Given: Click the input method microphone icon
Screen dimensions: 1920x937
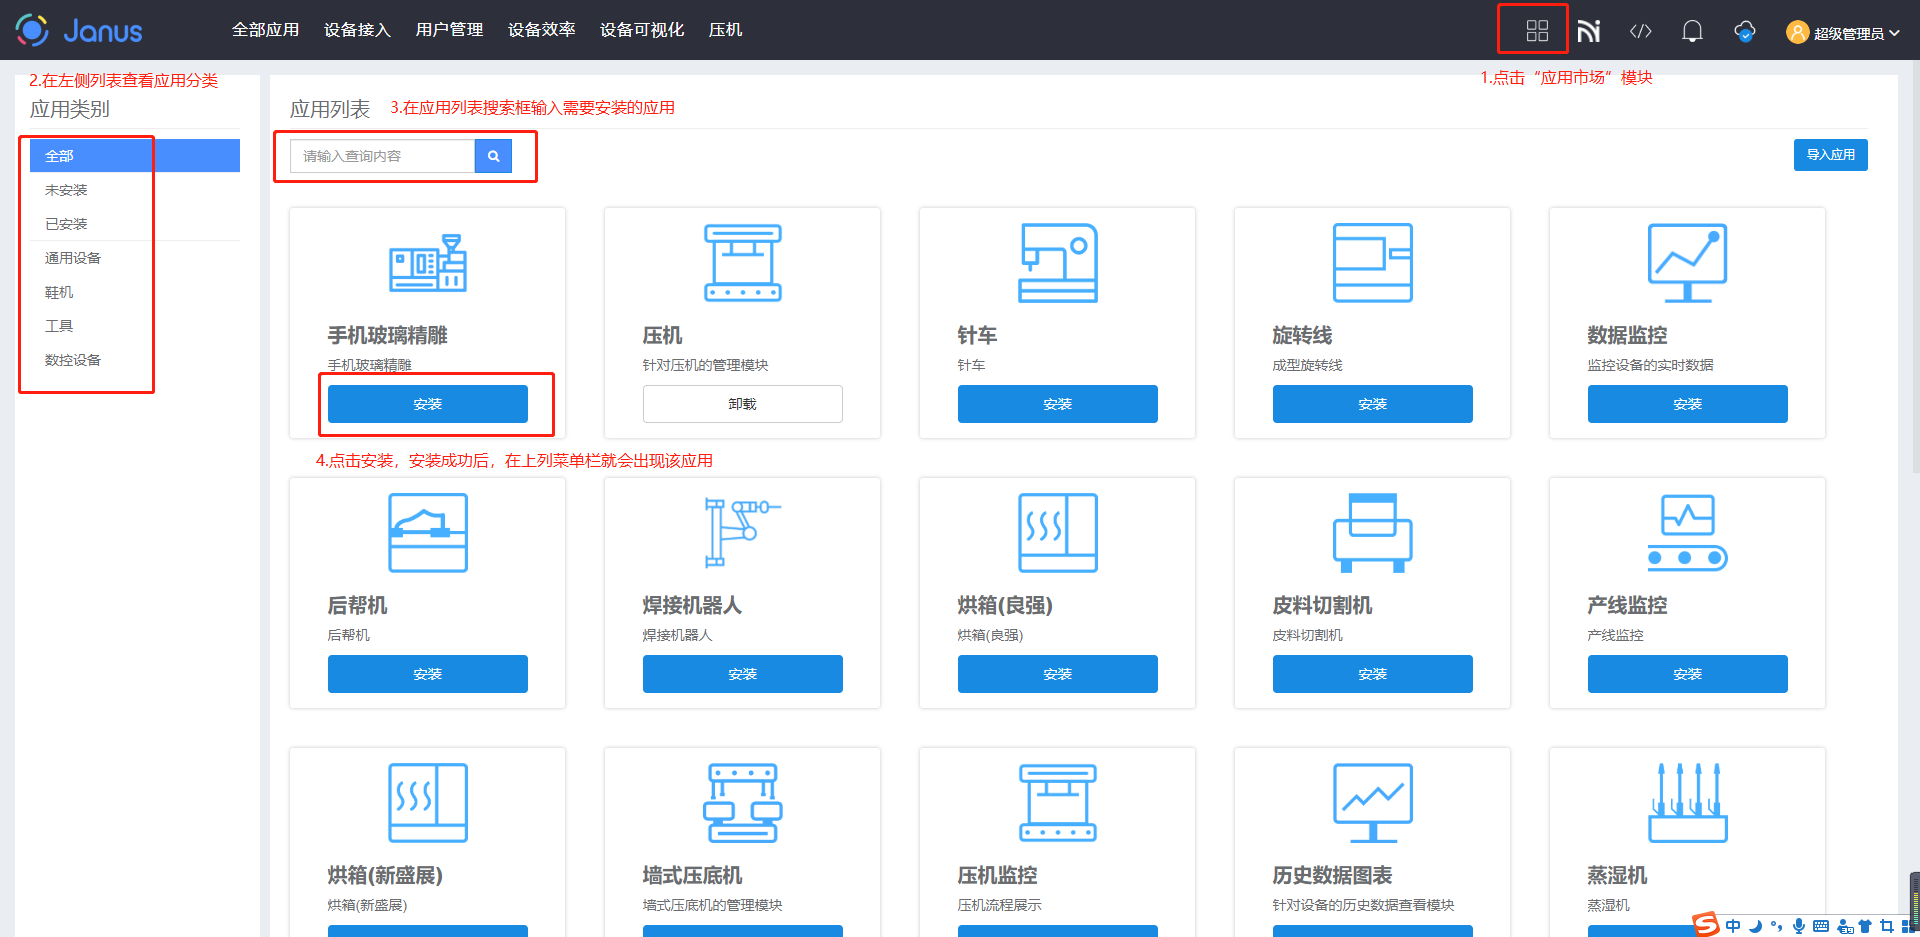Looking at the screenshot, I should coord(1798,926).
